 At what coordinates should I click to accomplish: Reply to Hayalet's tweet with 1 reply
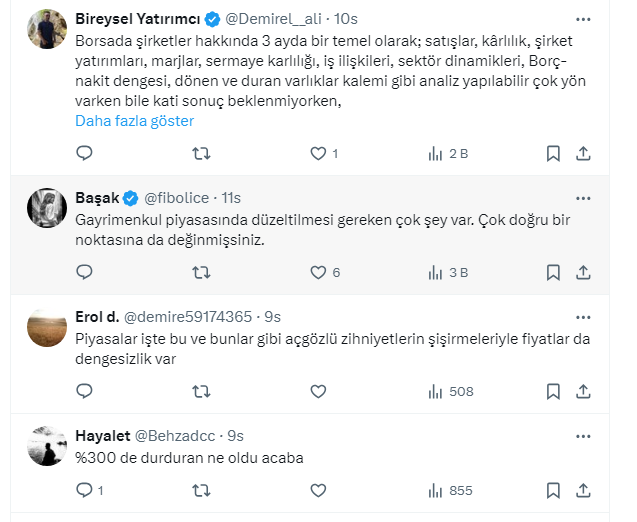tap(85, 490)
